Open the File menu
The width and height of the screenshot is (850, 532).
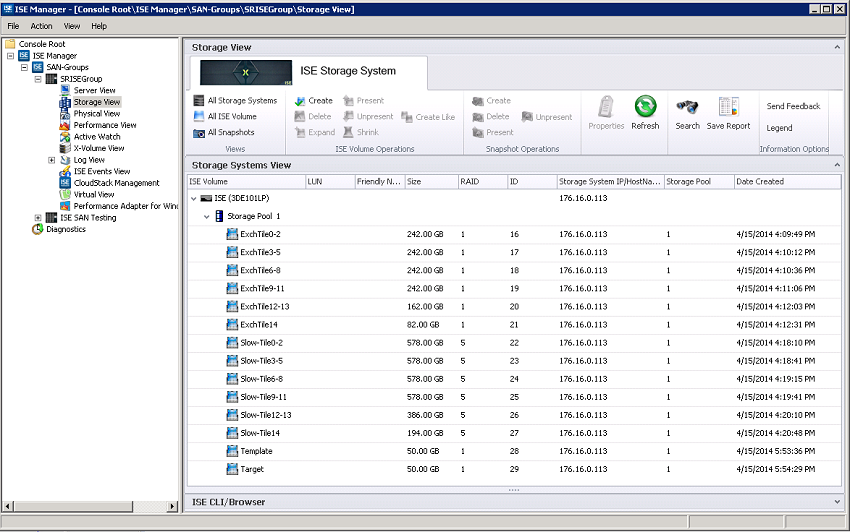(x=13, y=26)
